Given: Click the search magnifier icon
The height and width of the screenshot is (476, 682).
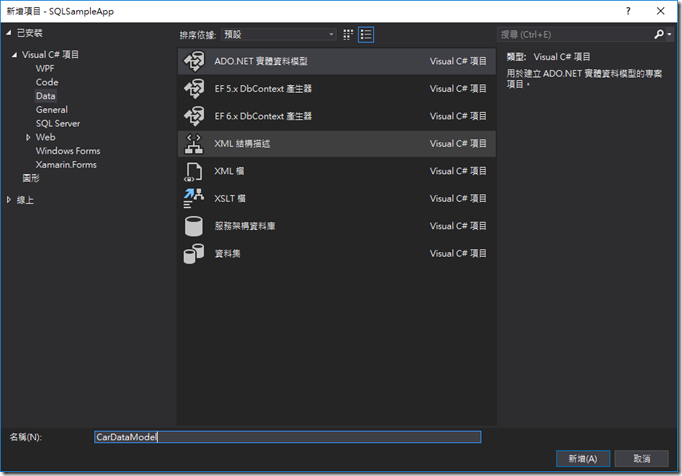Looking at the screenshot, I should (x=659, y=34).
